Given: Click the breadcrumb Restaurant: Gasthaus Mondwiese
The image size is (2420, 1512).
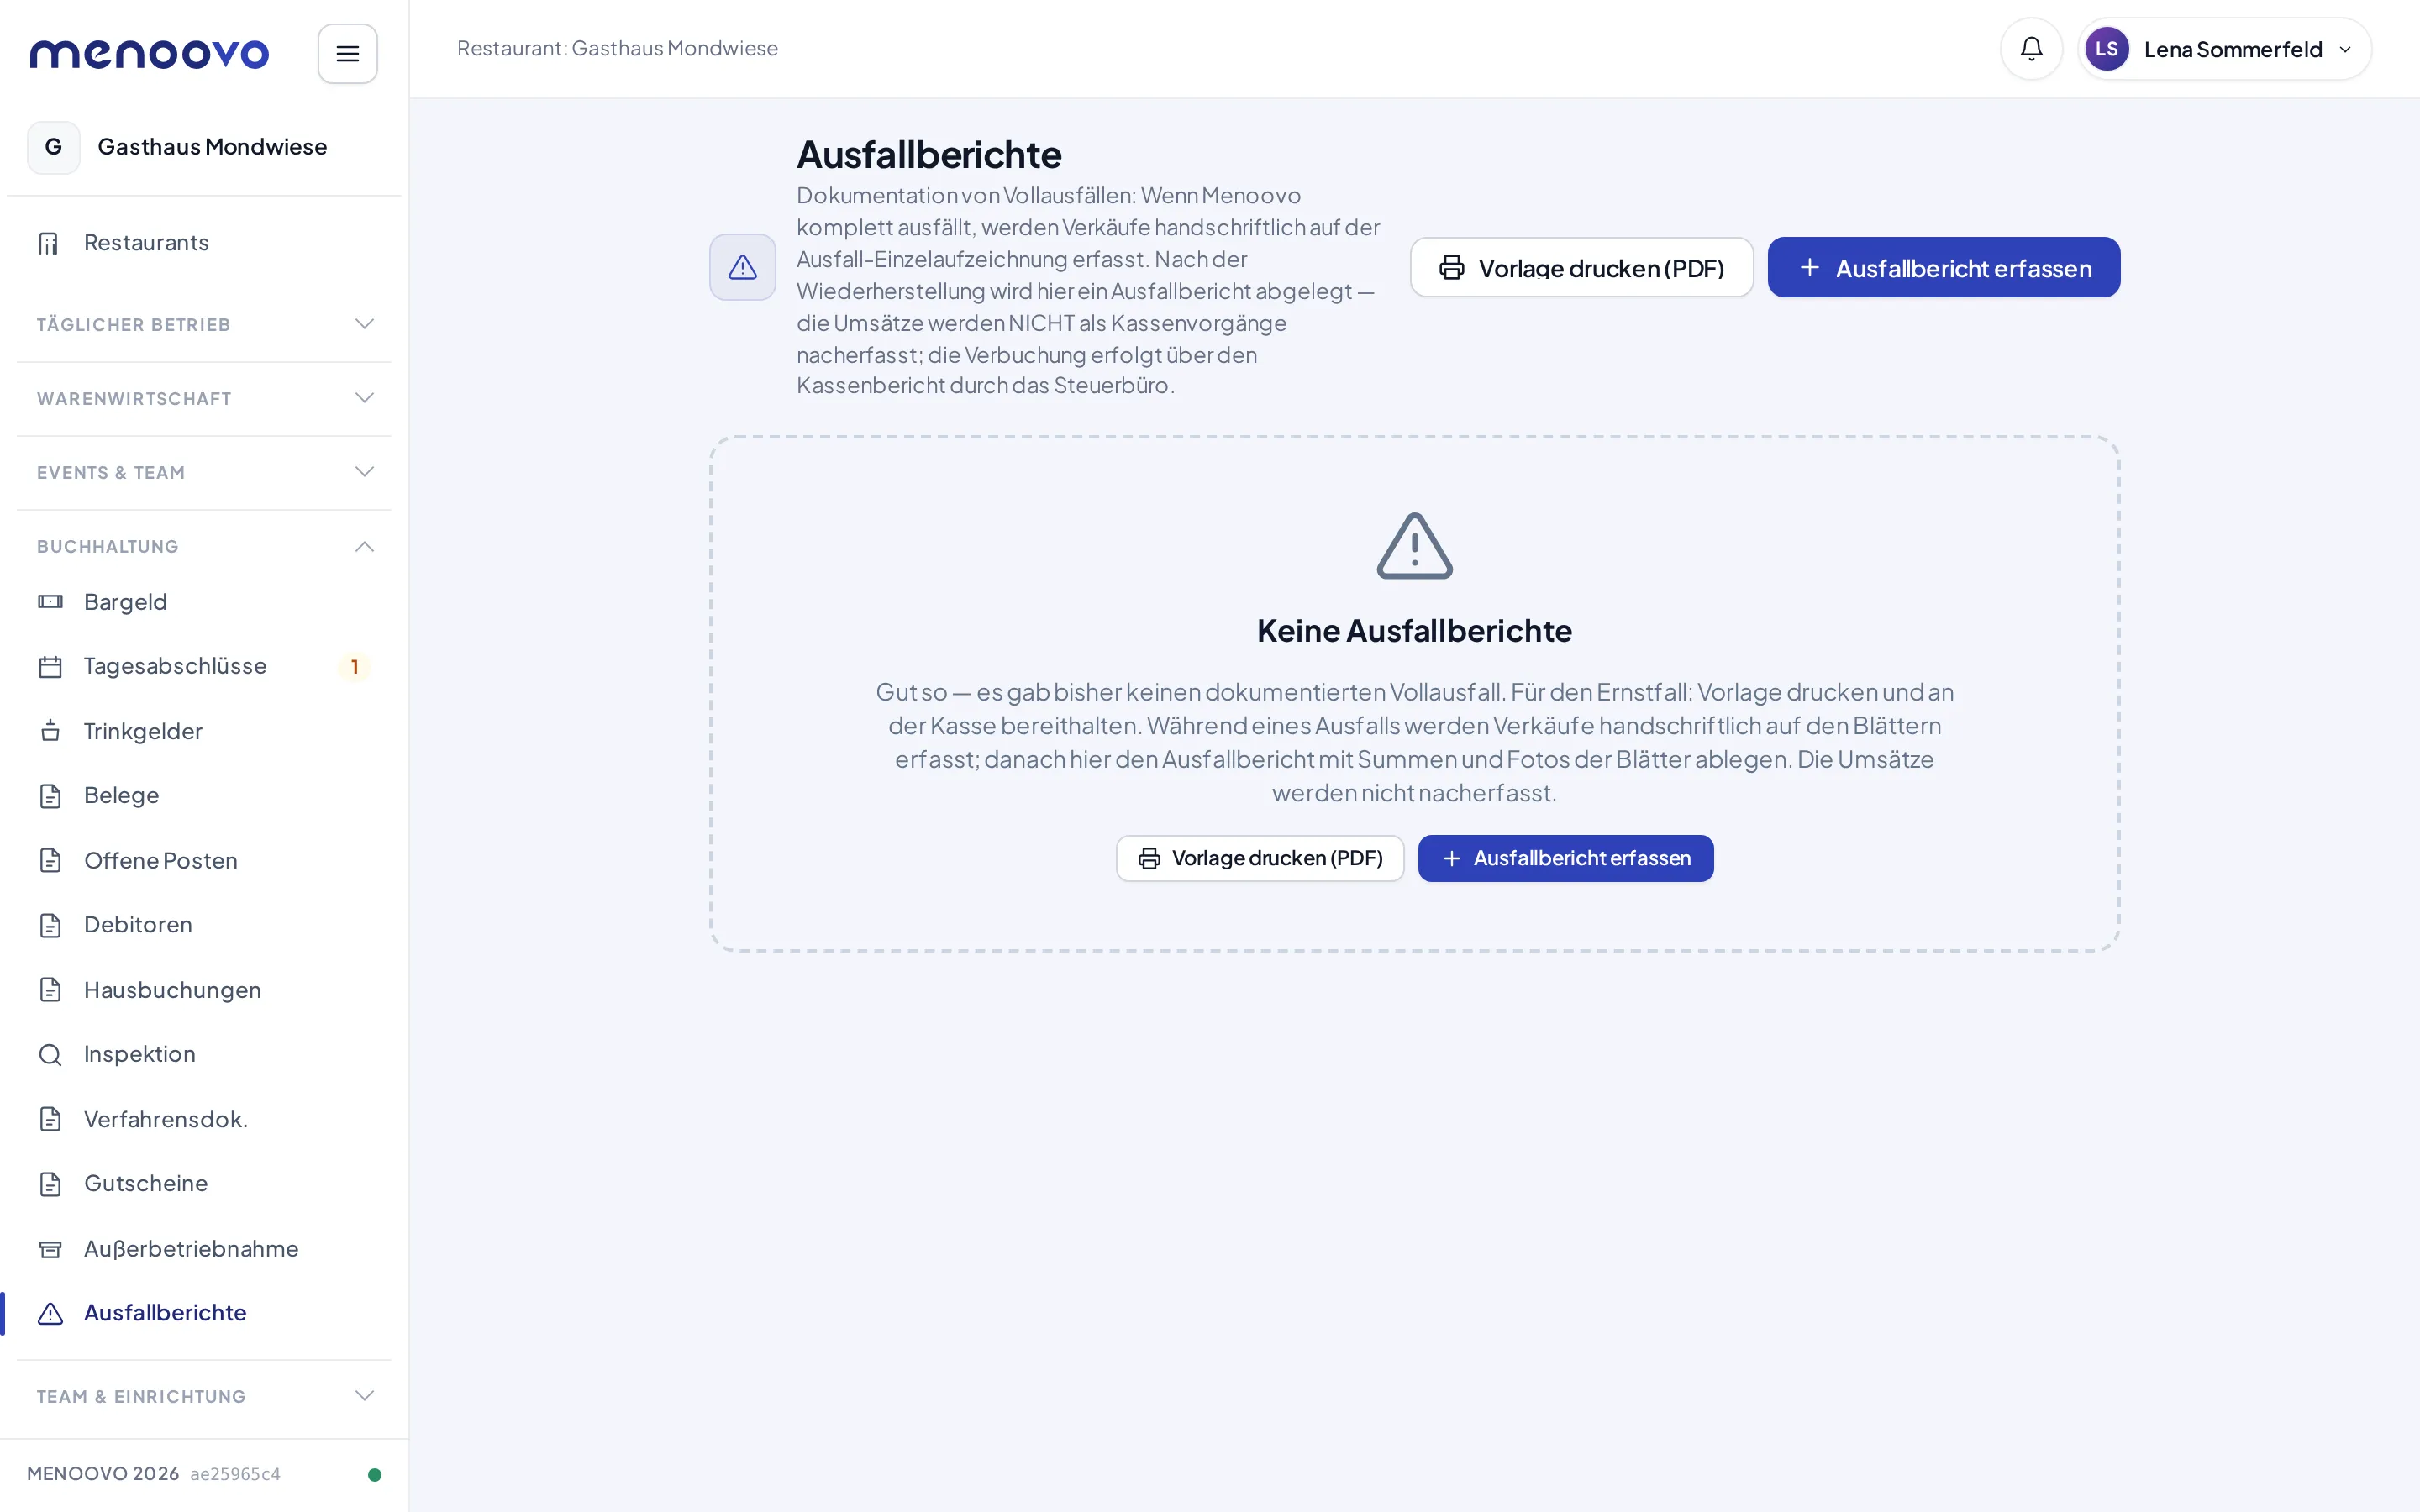Looking at the screenshot, I should 617,48.
